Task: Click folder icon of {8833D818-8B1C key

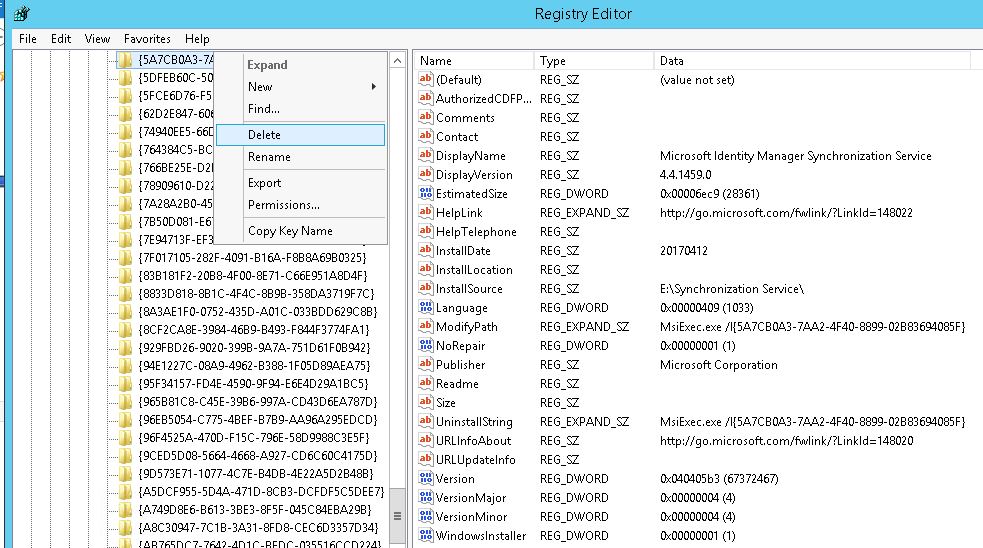Action: pyautogui.click(x=125, y=293)
